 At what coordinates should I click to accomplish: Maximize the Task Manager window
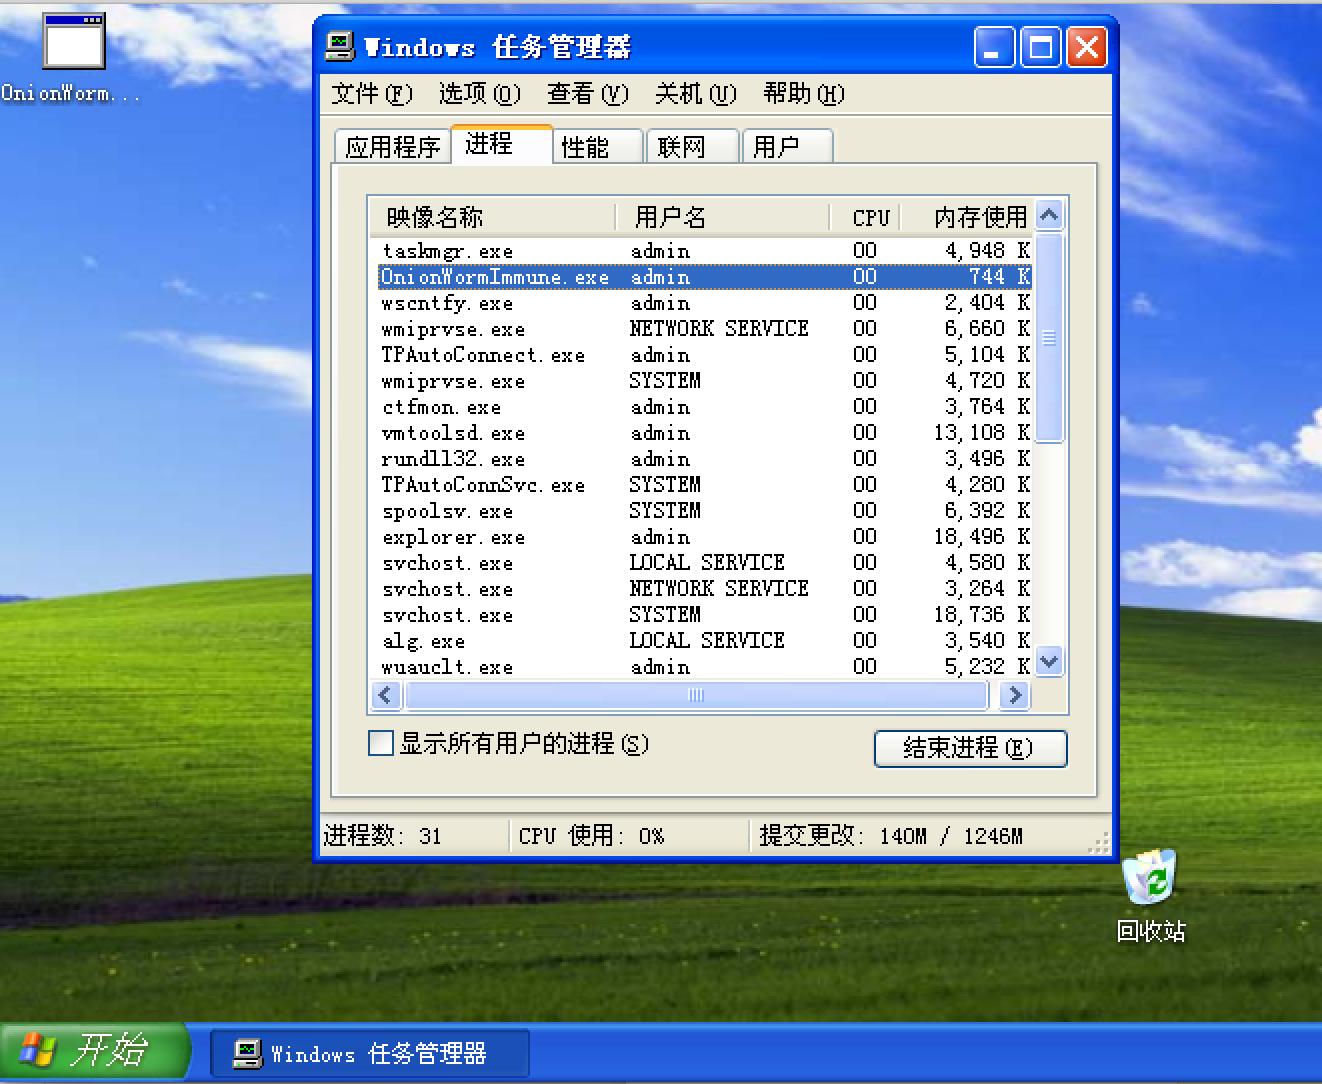coord(1040,47)
